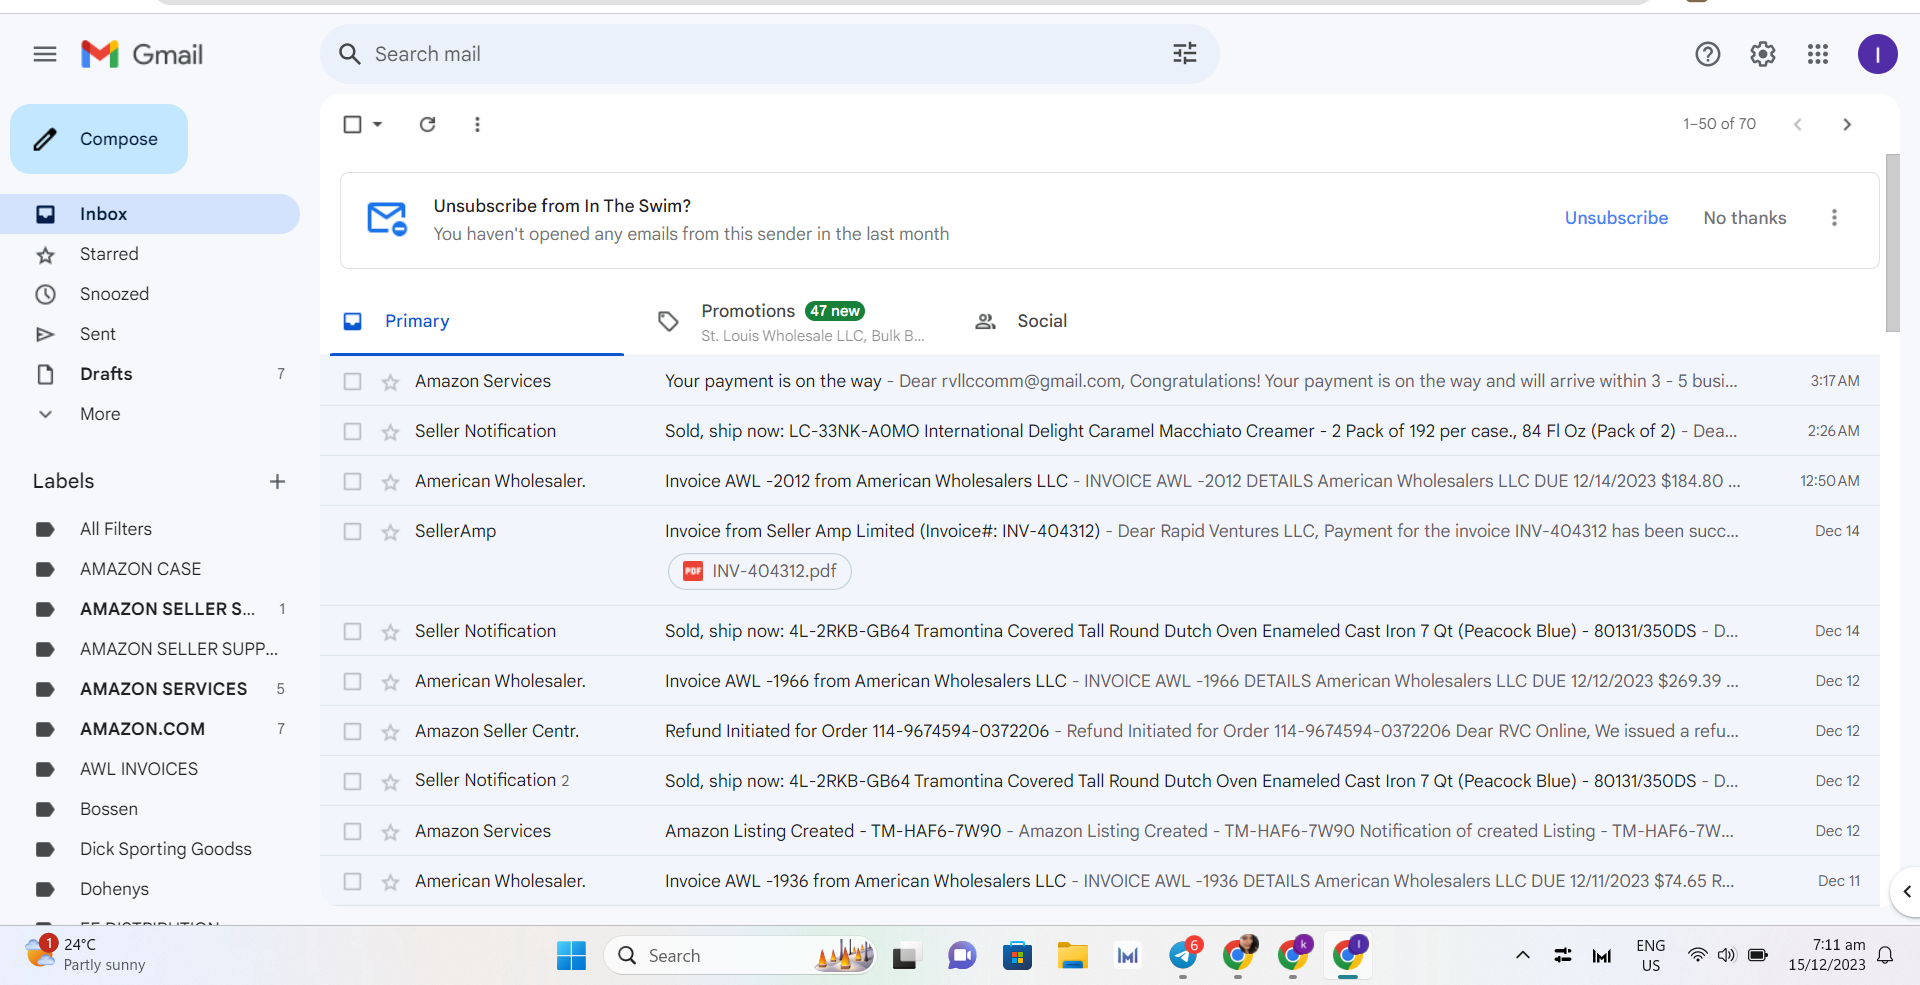This screenshot has height=985, width=1920.
Task: Select the Amazon Services payment email checkbox
Action: [352, 381]
